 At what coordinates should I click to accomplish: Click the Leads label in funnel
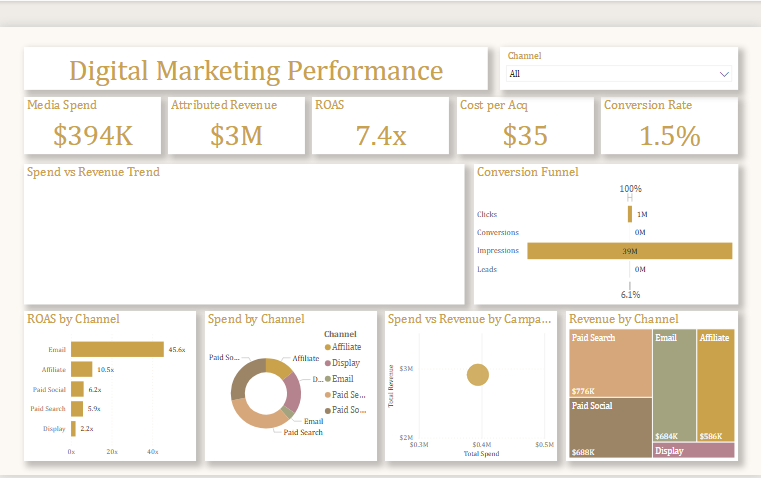(x=487, y=269)
